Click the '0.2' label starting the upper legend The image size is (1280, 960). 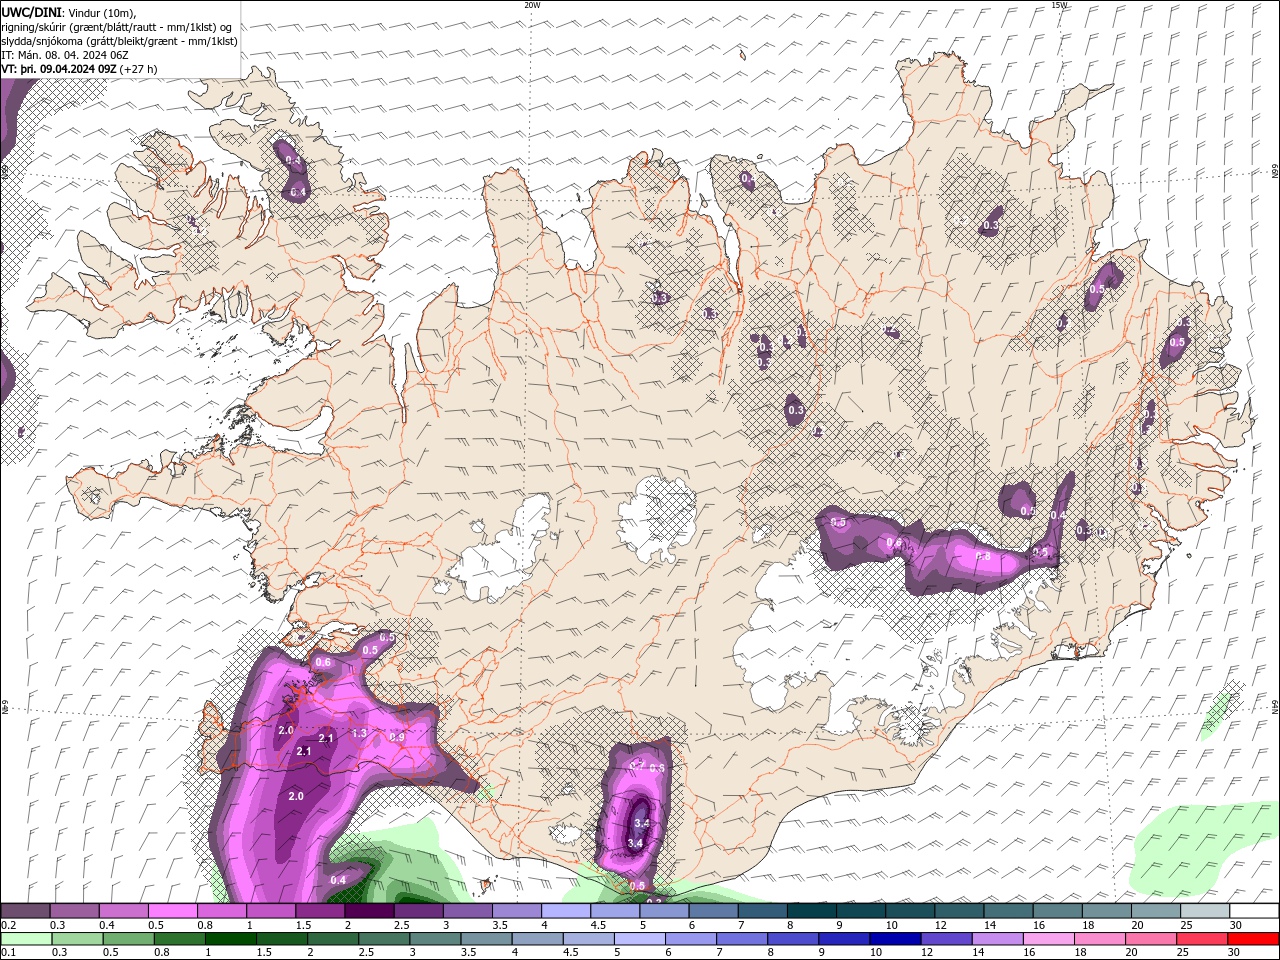point(9,925)
